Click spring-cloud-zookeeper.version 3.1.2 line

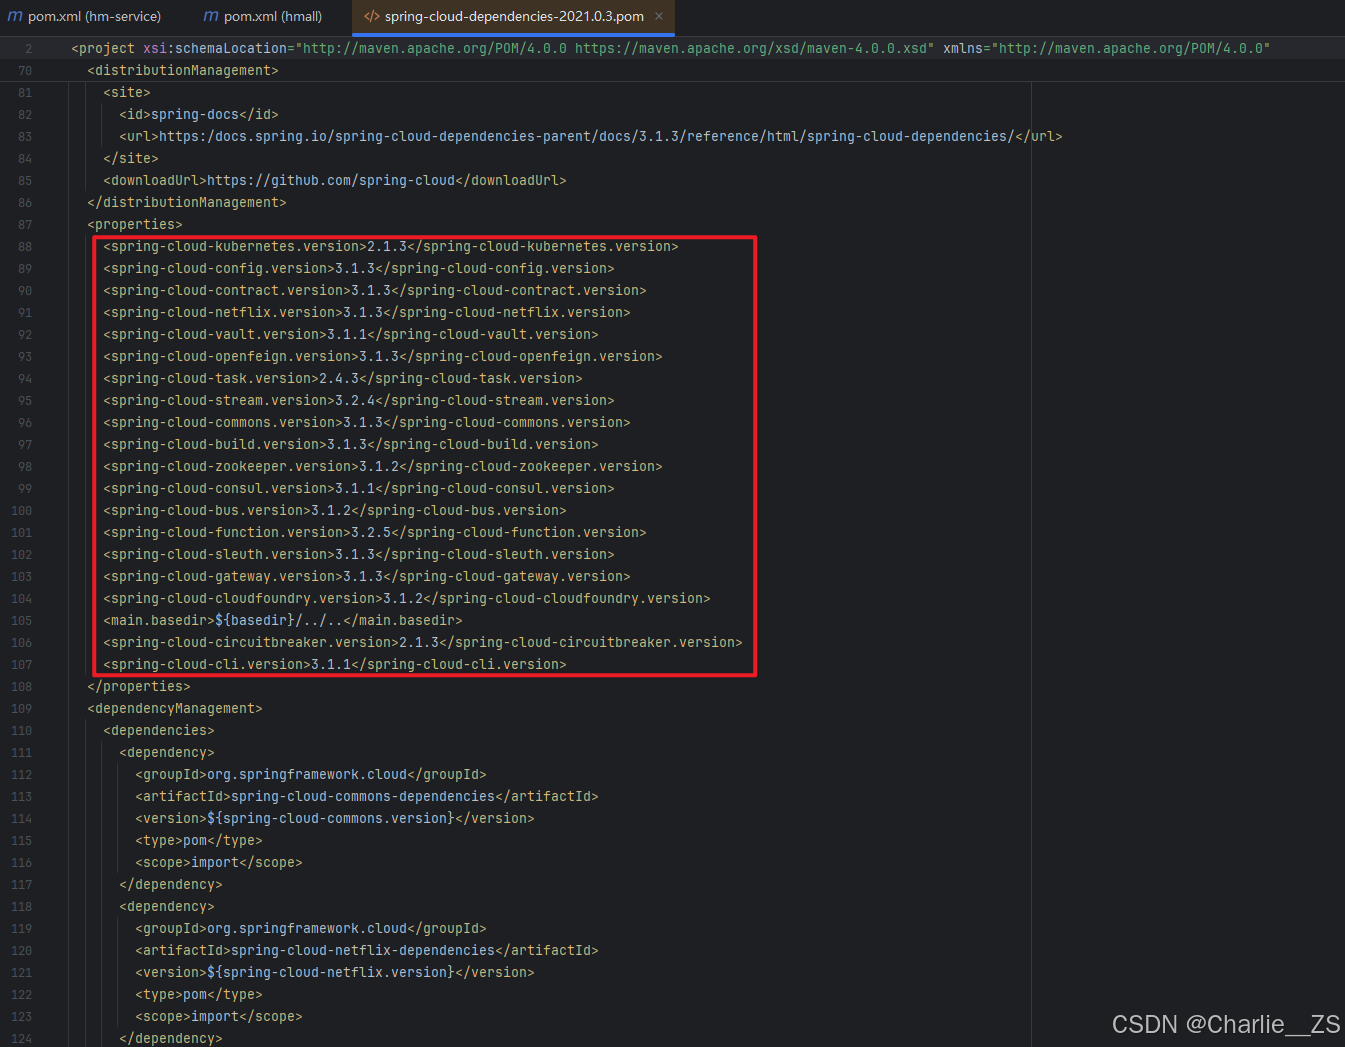[x=383, y=466]
